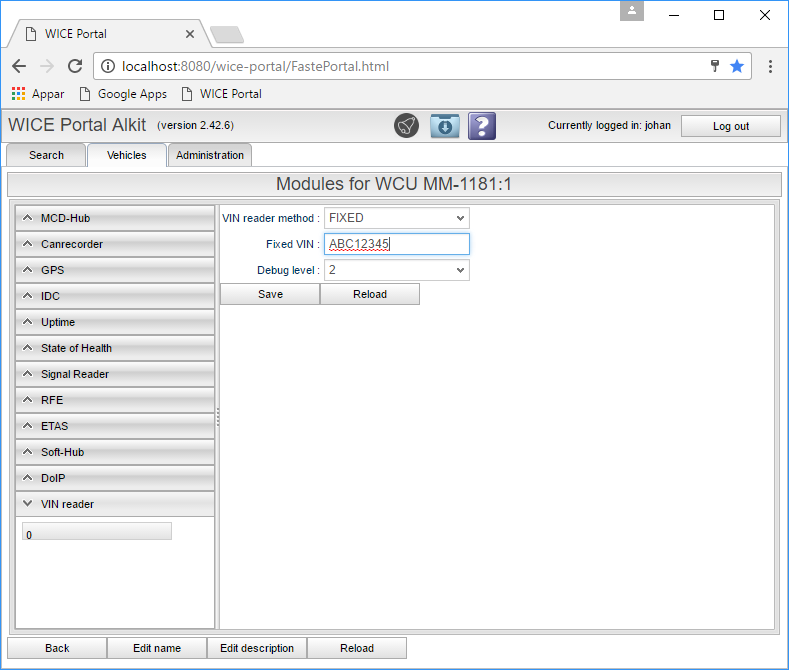Image resolution: width=789 pixels, height=670 pixels.
Task: Reload page using browser refresh icon
Action: click(75, 66)
